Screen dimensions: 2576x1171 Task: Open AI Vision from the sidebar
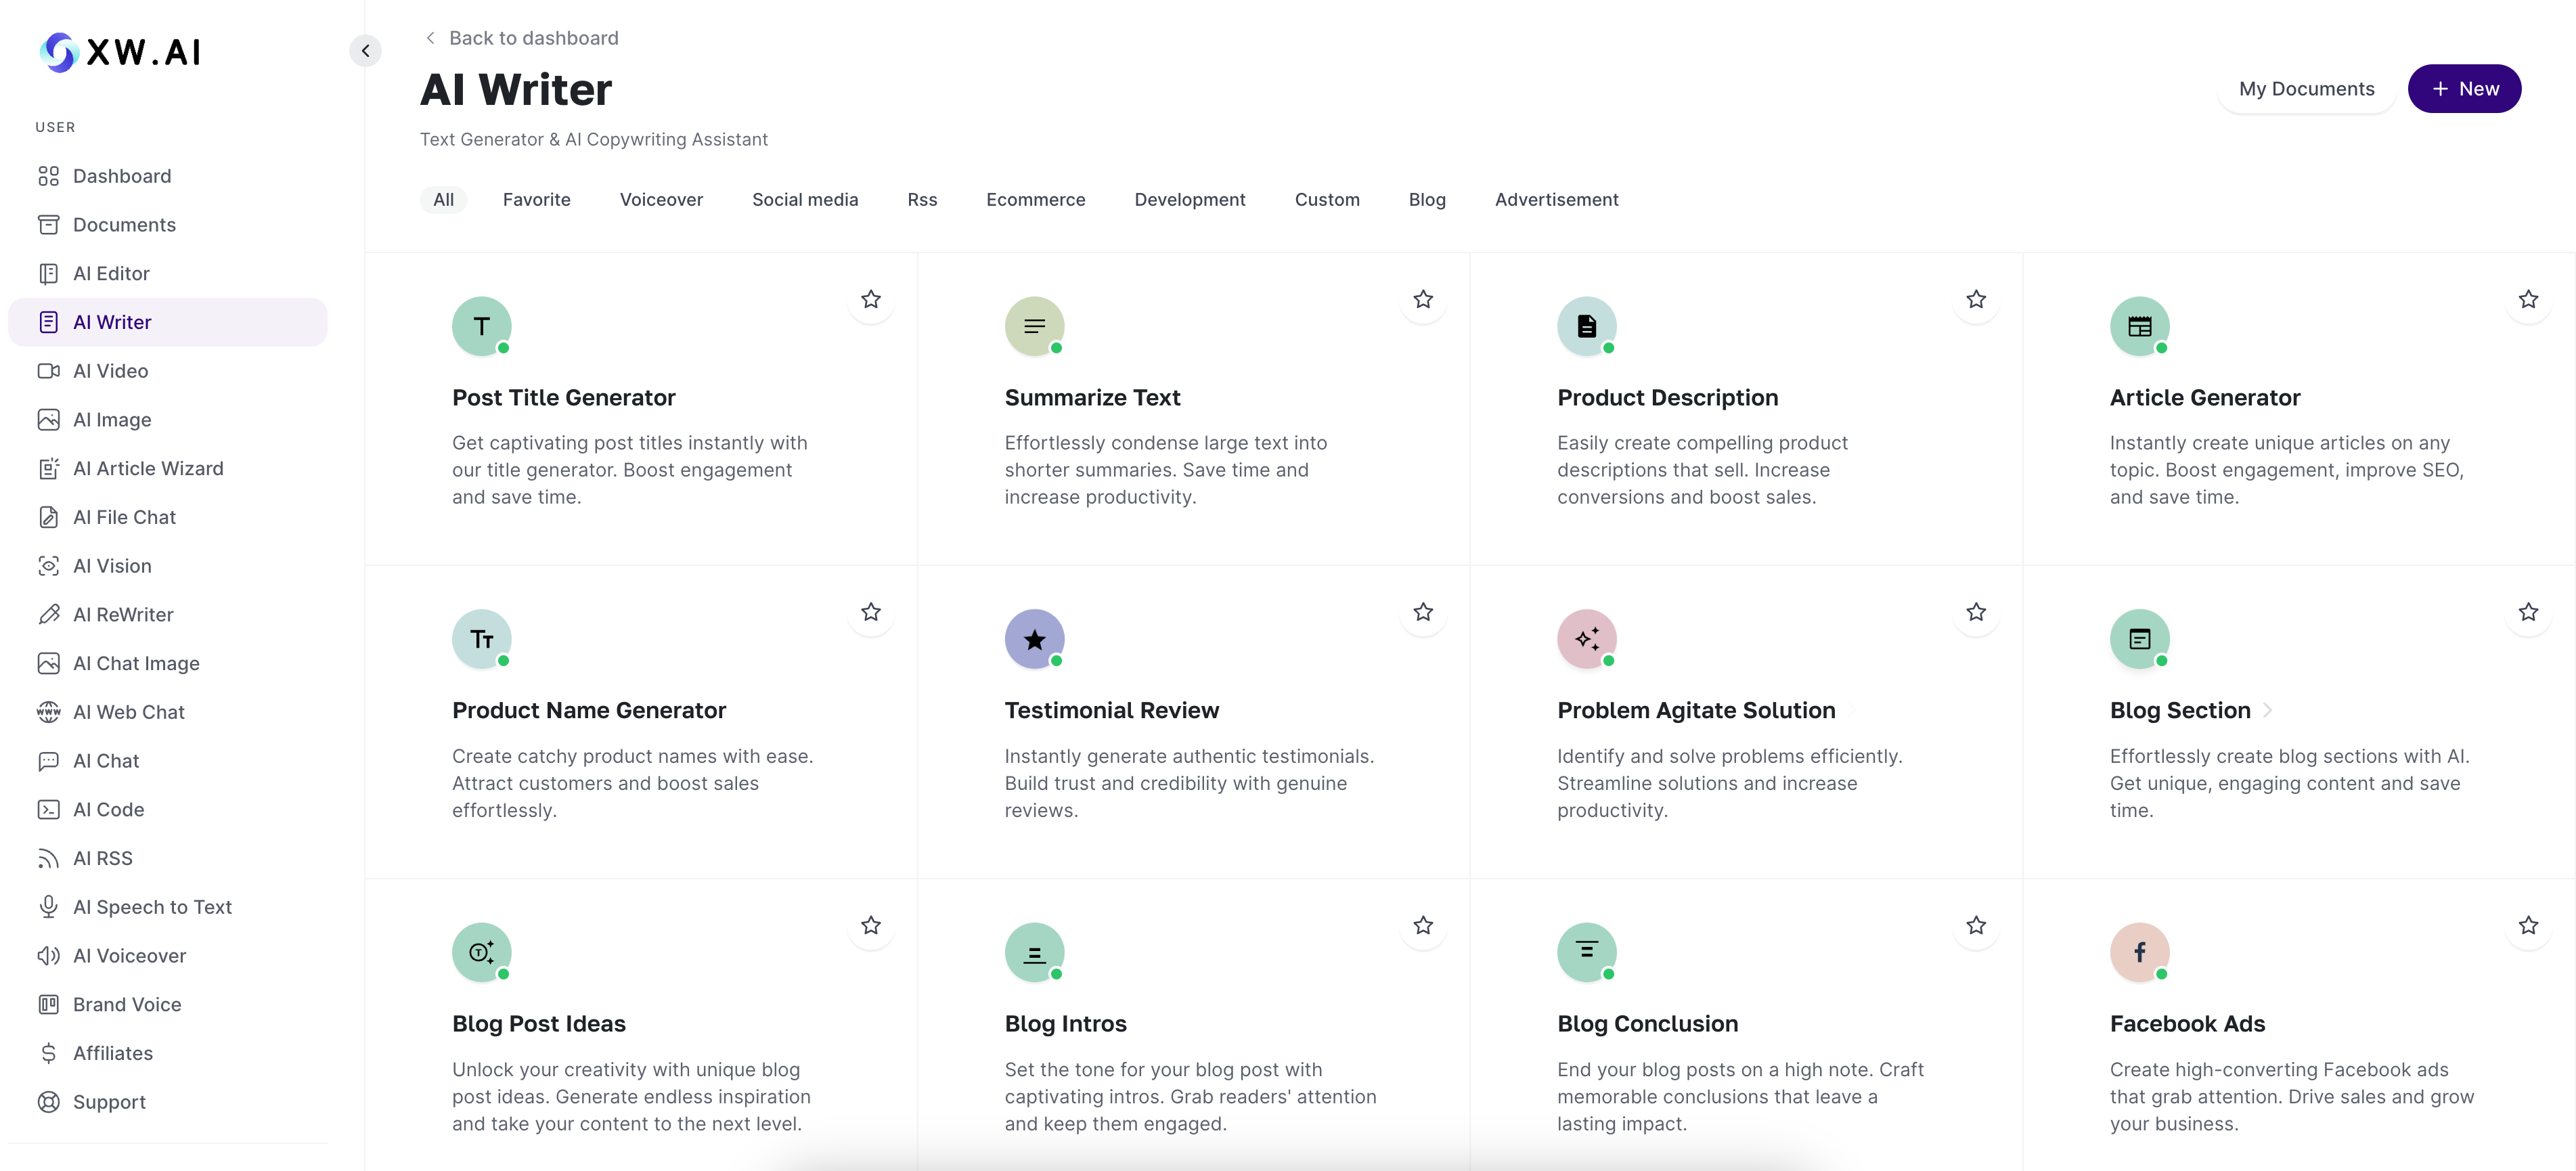coord(112,566)
